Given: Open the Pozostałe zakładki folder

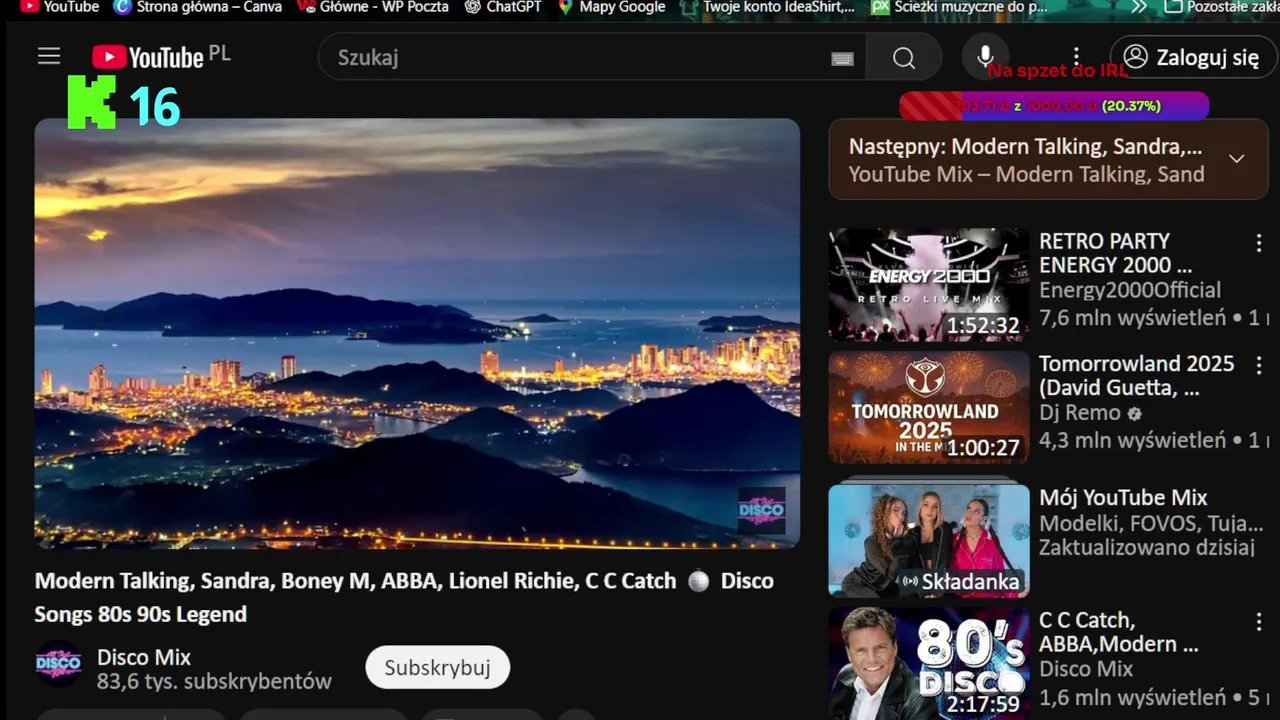Looking at the screenshot, I should [1222, 7].
